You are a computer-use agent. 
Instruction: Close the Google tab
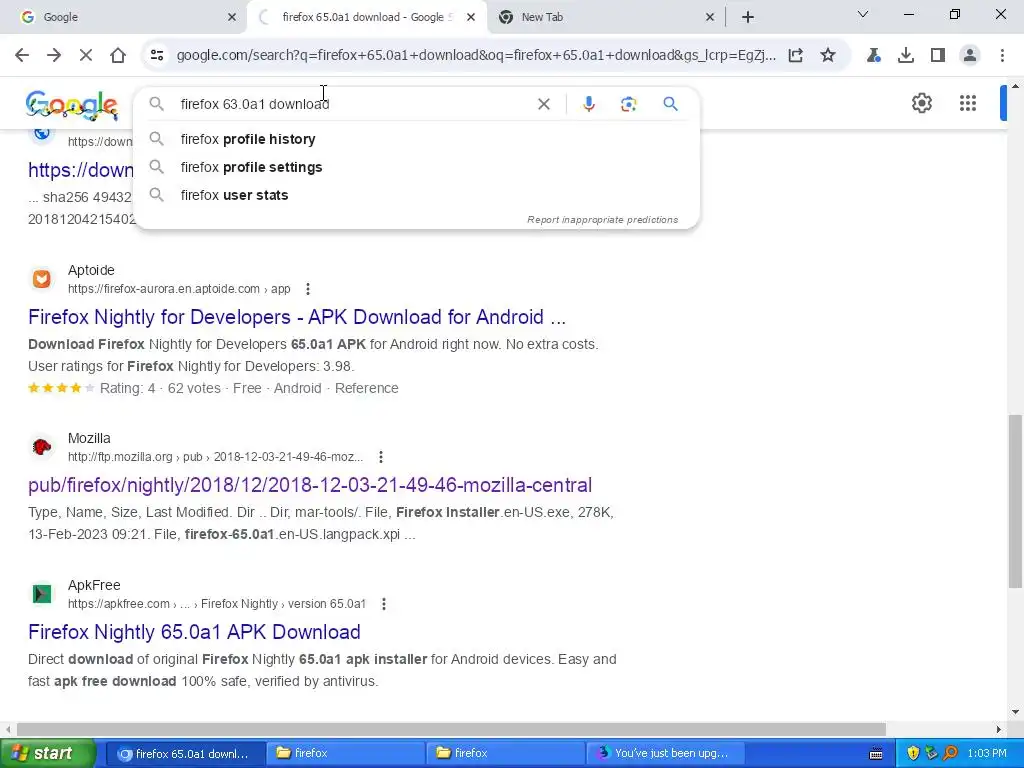click(x=232, y=17)
